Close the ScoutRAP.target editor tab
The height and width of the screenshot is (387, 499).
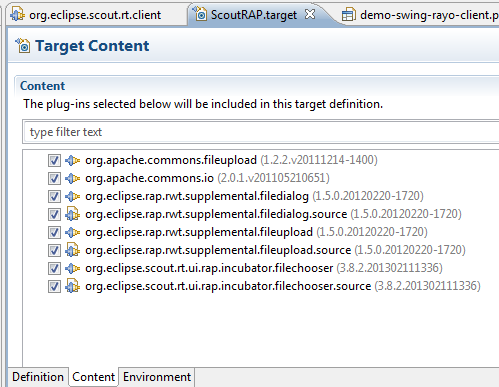point(310,14)
